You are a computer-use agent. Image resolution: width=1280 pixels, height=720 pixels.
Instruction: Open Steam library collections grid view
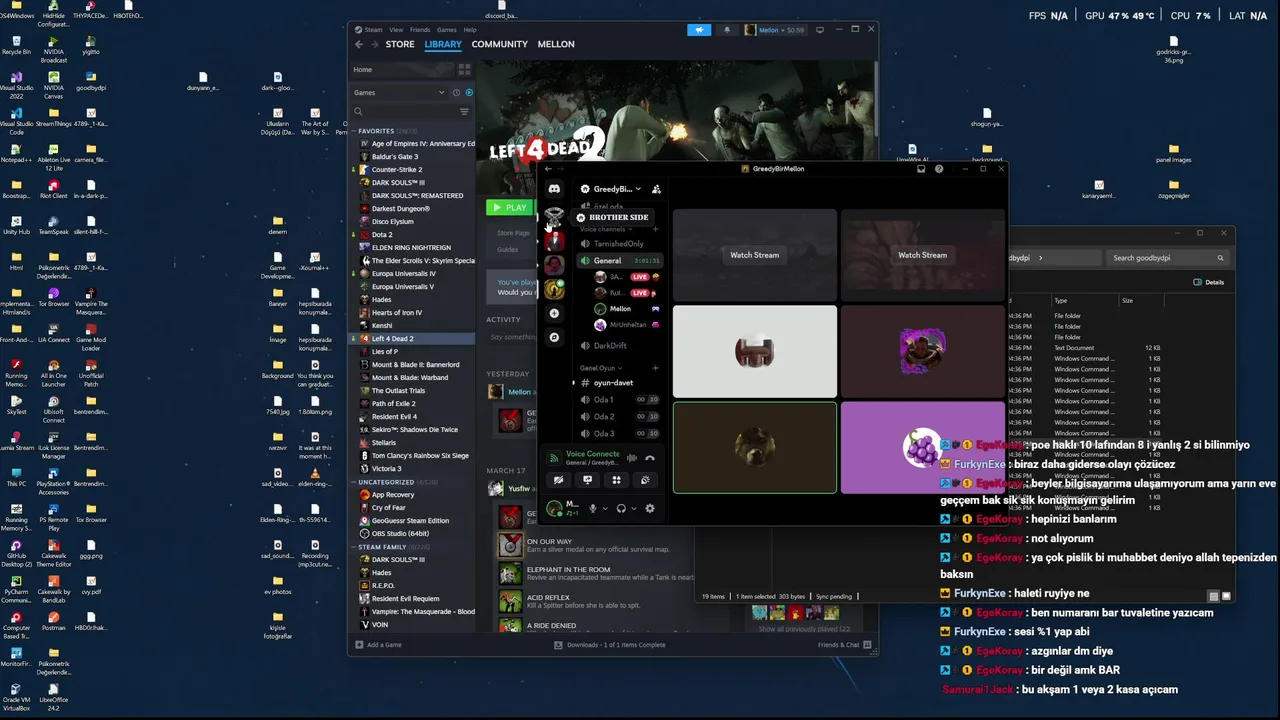tap(464, 69)
